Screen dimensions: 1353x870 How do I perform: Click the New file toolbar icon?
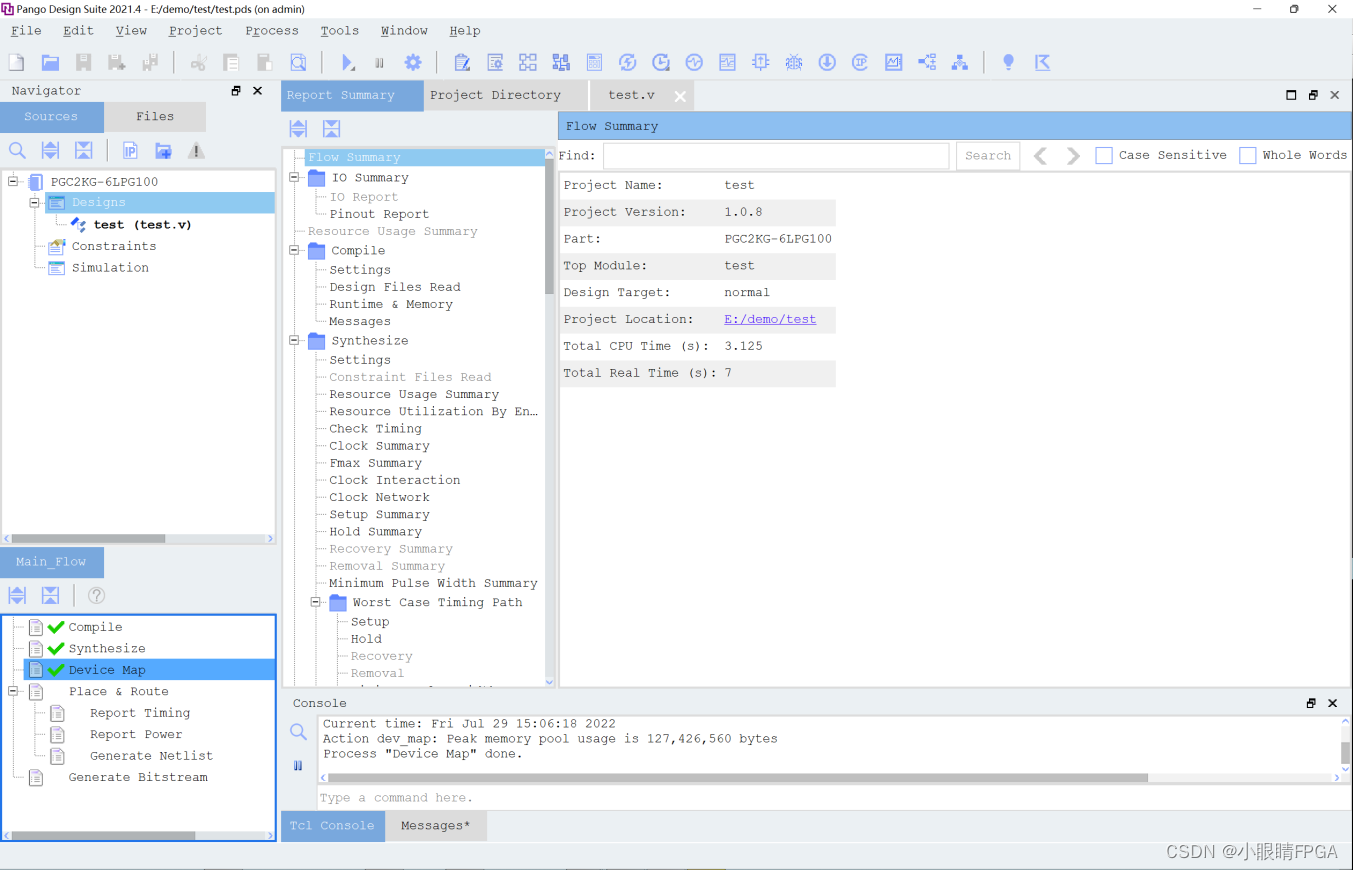pos(17,62)
